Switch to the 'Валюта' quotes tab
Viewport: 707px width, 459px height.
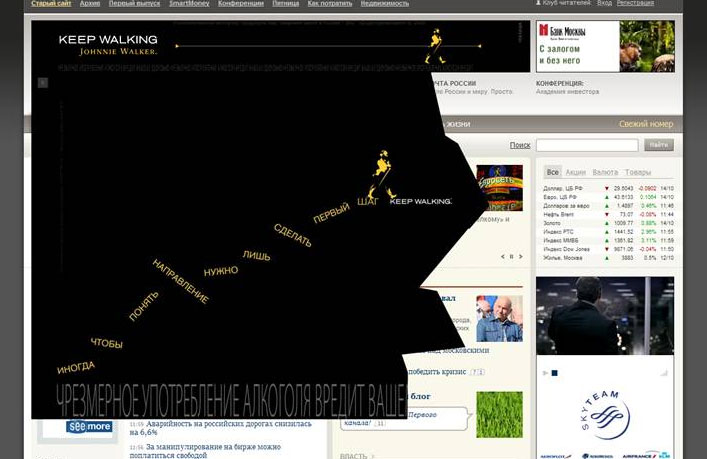[605, 172]
